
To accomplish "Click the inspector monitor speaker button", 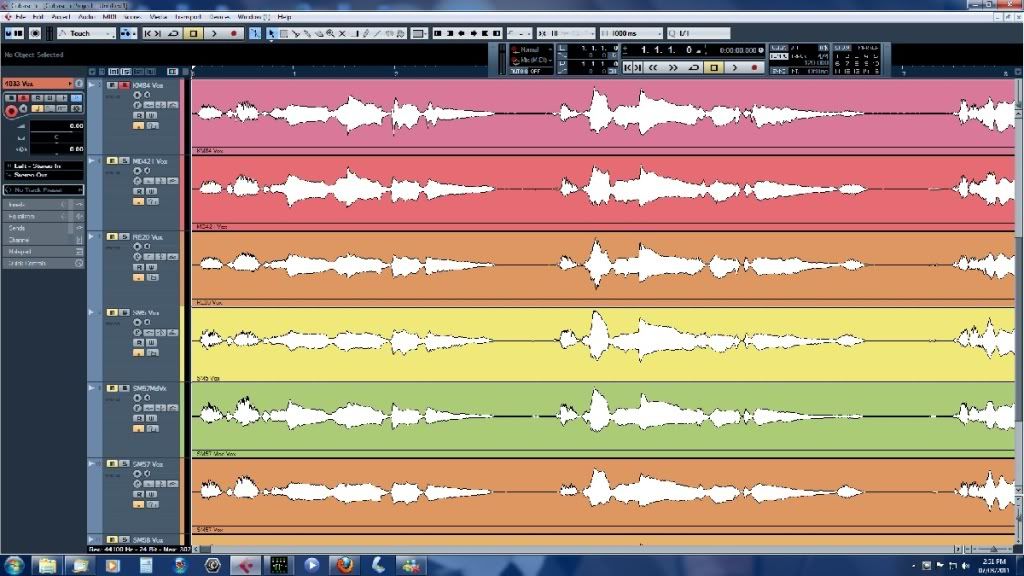I will pyautogui.click(x=24, y=108).
